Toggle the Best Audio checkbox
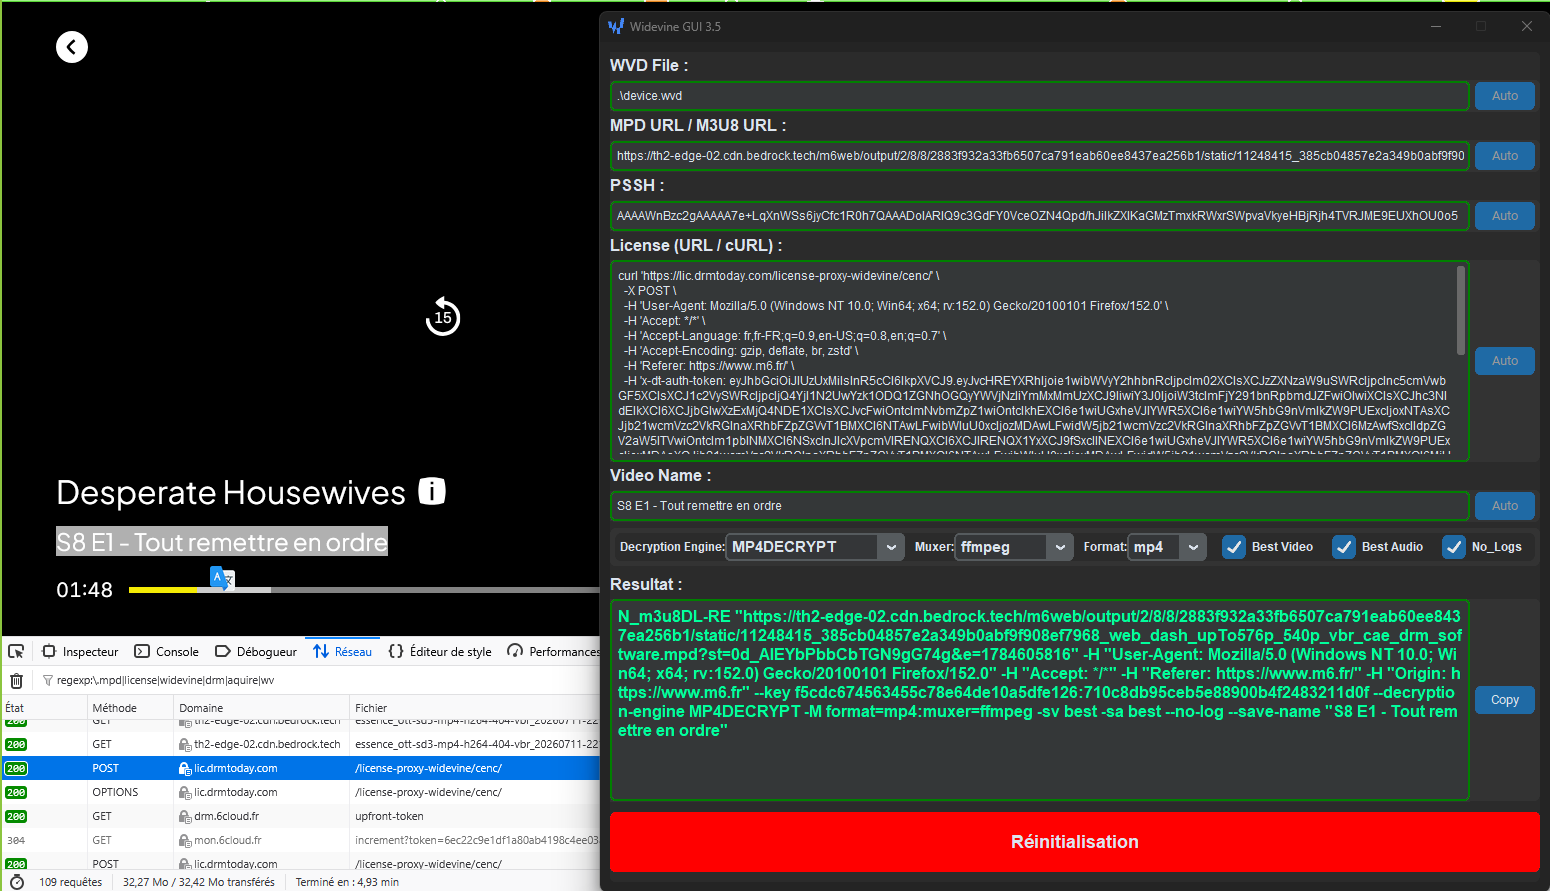 click(1344, 547)
